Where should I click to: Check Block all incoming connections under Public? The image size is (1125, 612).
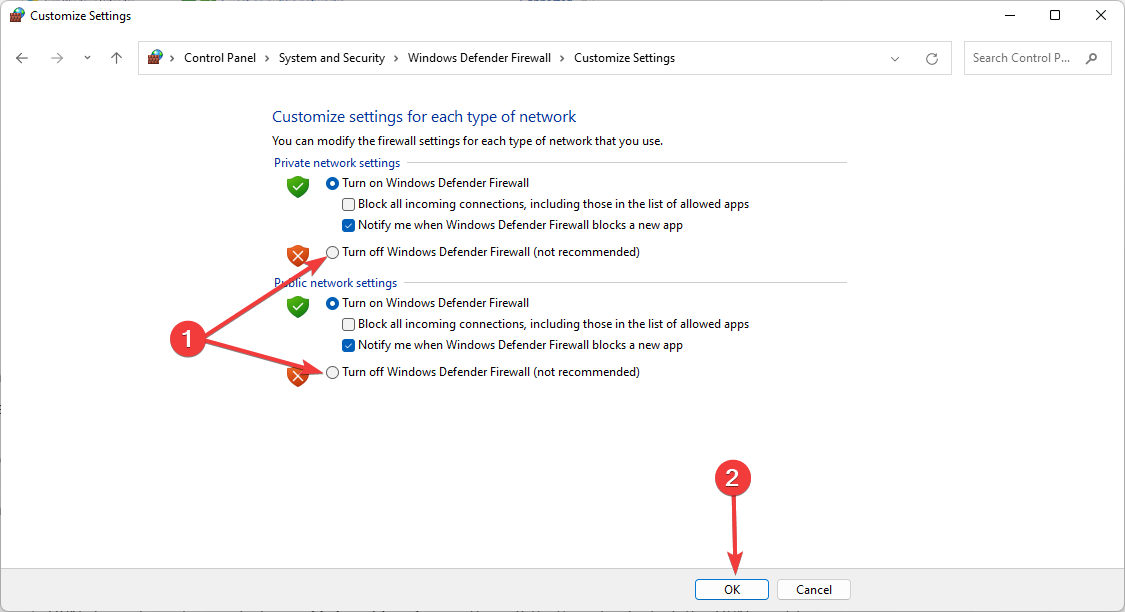348,324
